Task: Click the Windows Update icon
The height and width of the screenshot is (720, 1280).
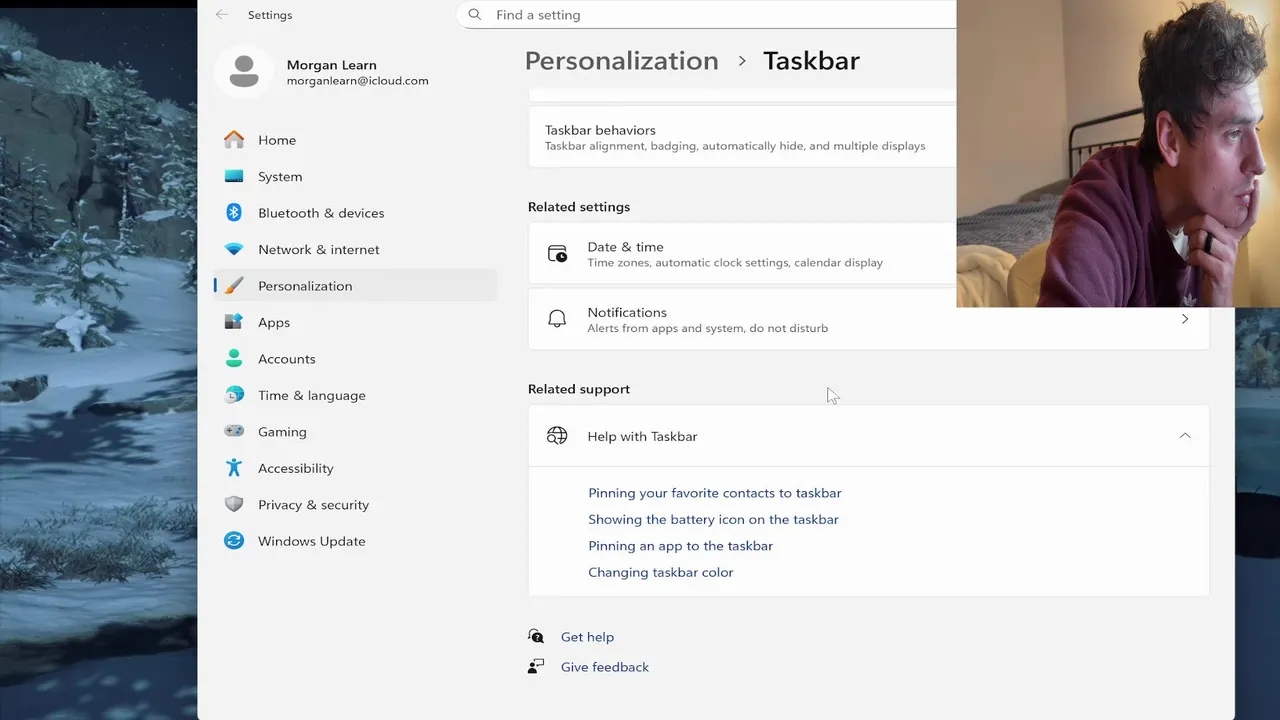Action: [x=234, y=541]
